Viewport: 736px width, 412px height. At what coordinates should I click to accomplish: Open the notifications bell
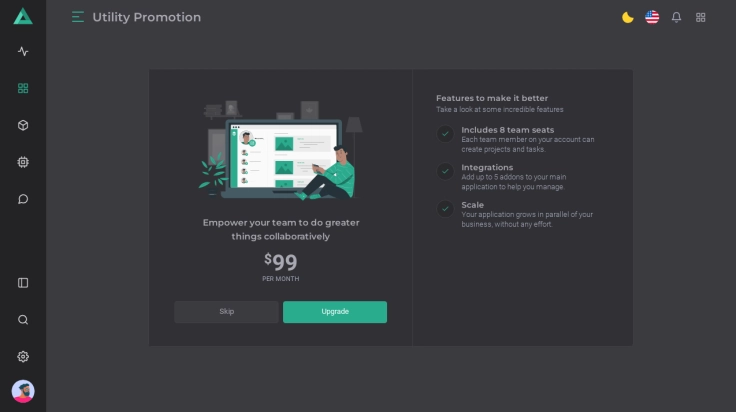click(x=677, y=17)
